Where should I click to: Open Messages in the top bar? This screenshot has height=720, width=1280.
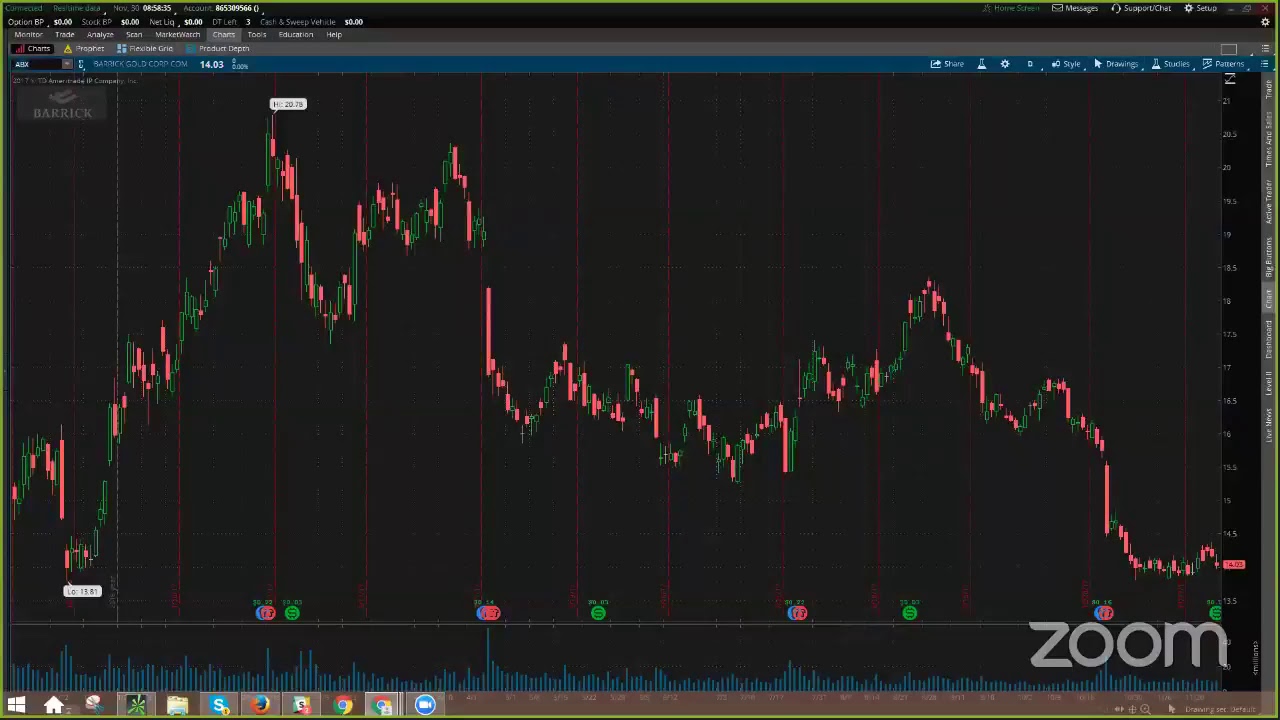1075,8
